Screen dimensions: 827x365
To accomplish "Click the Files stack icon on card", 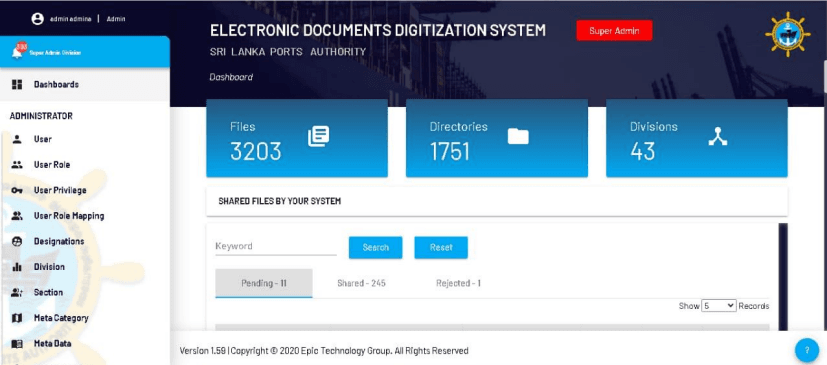I will (319, 136).
